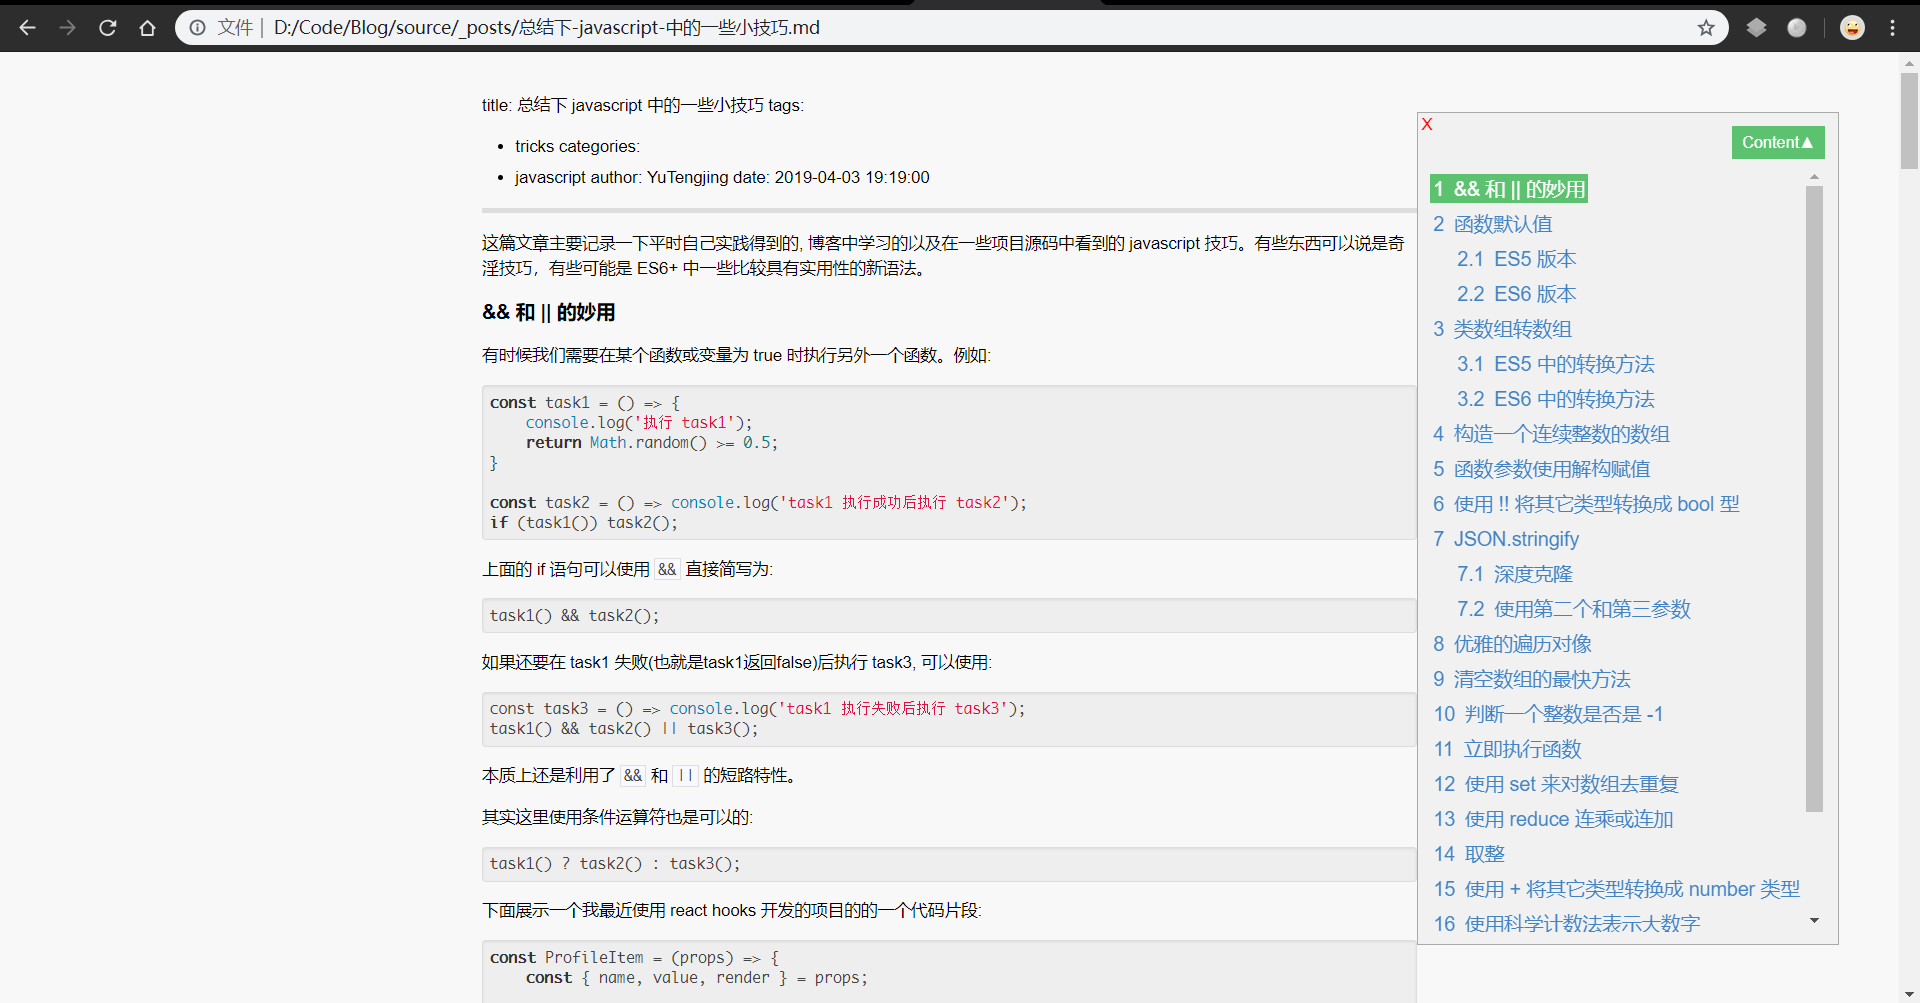Navigate to section 3 类数组转数组

[x=1502, y=329]
